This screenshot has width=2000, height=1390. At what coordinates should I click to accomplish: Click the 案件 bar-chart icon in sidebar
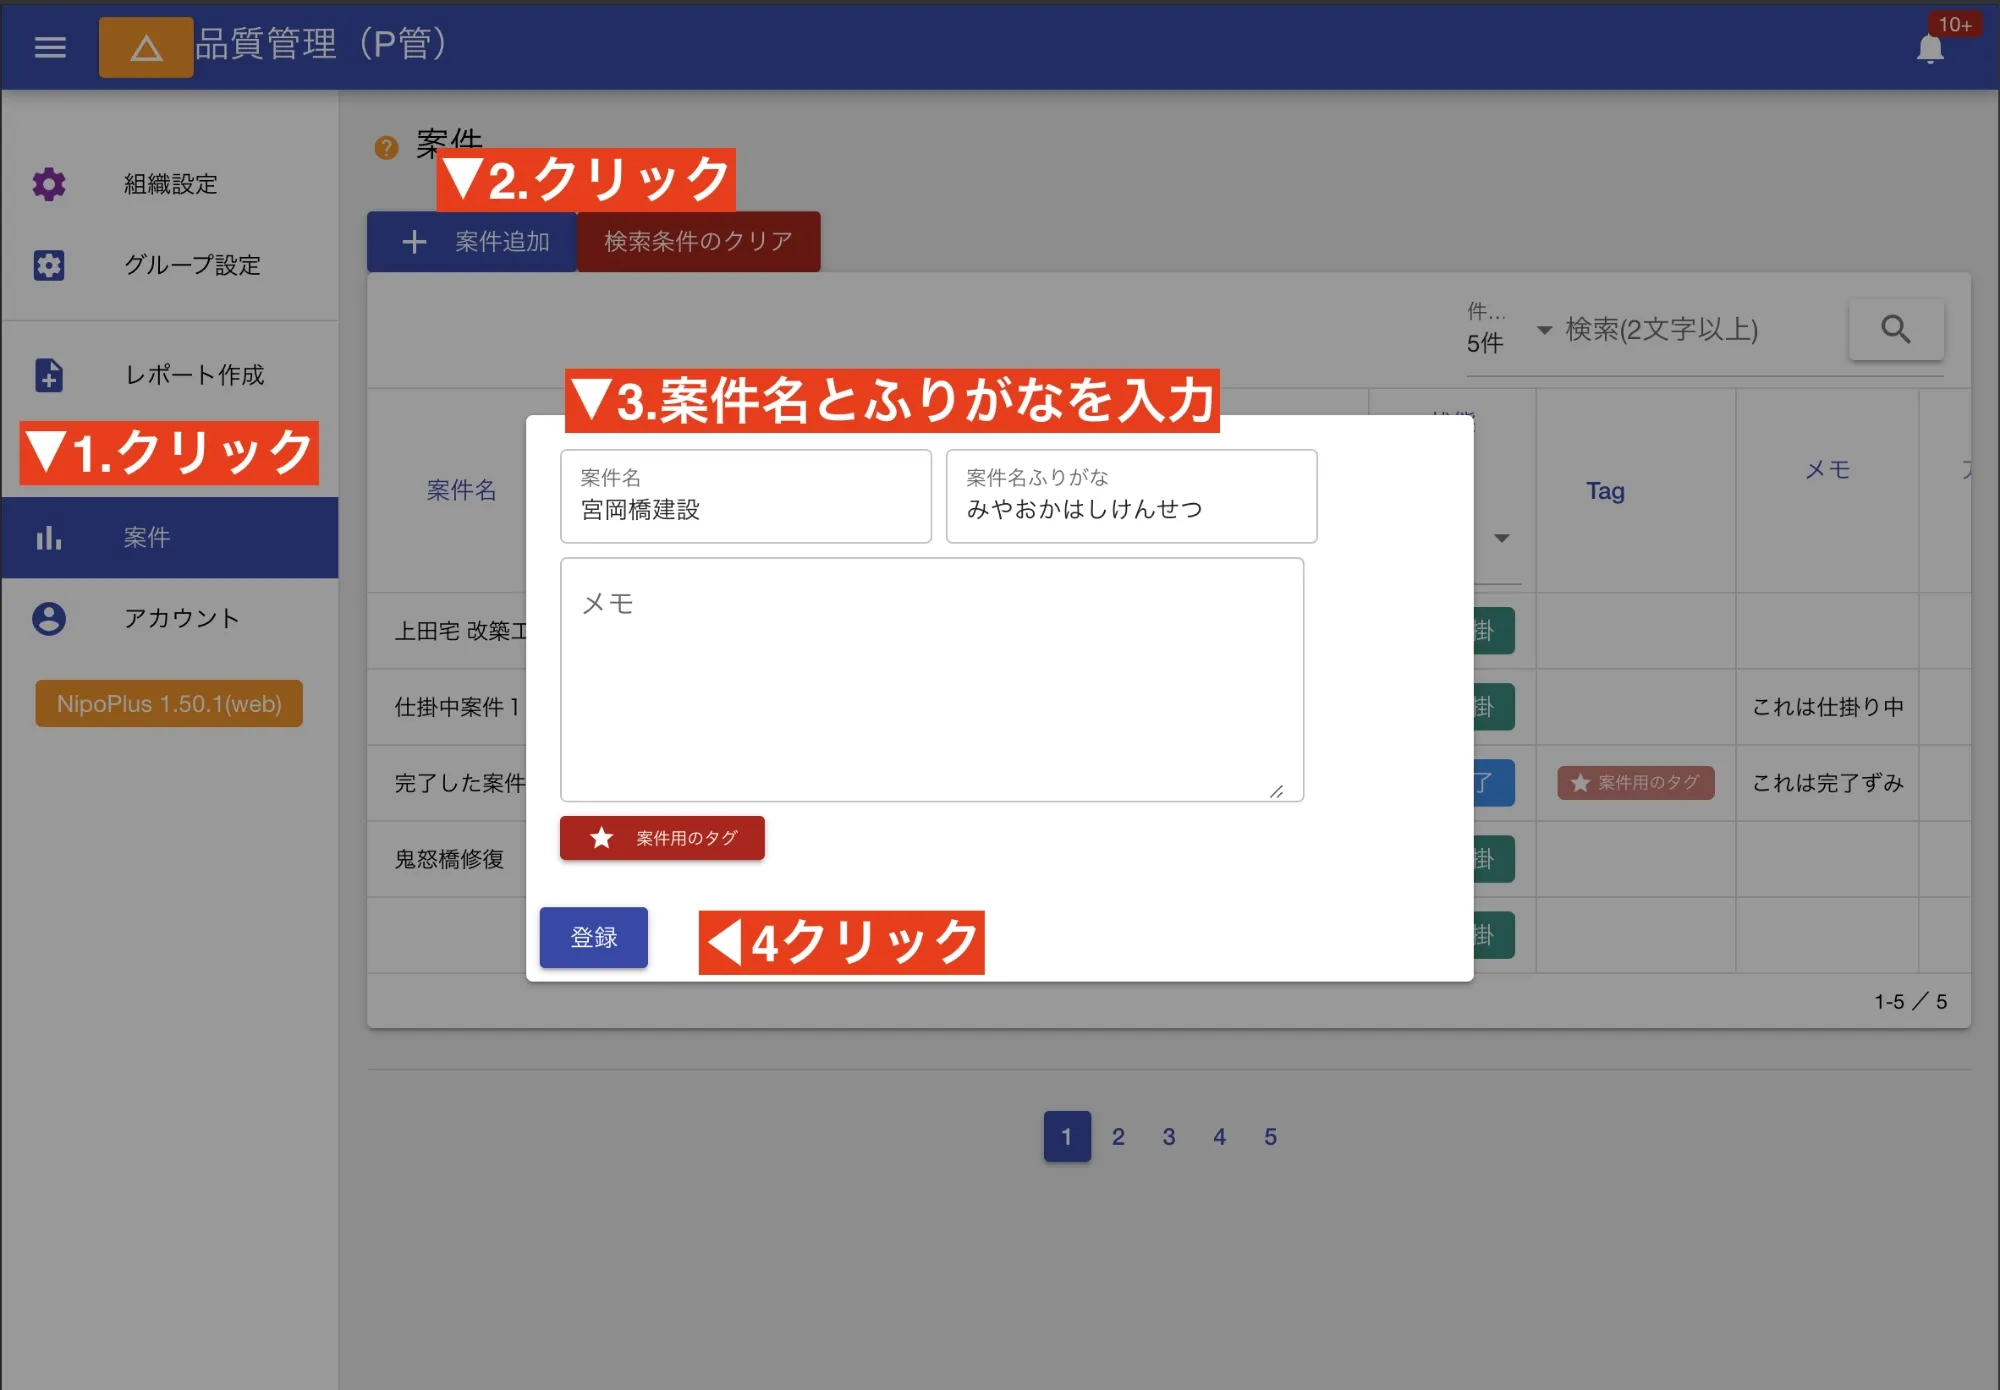[49, 537]
